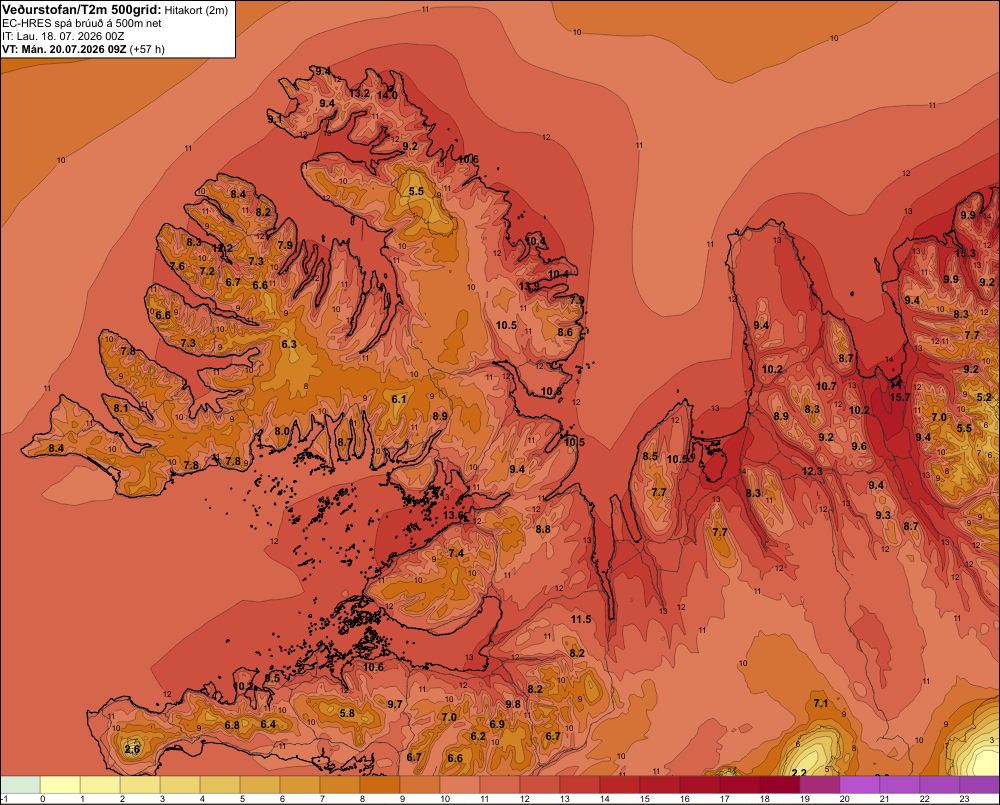The width and height of the screenshot is (1000, 805).
Task: Click the red legend swatch between 14 and 15
Action: [x=620, y=785]
